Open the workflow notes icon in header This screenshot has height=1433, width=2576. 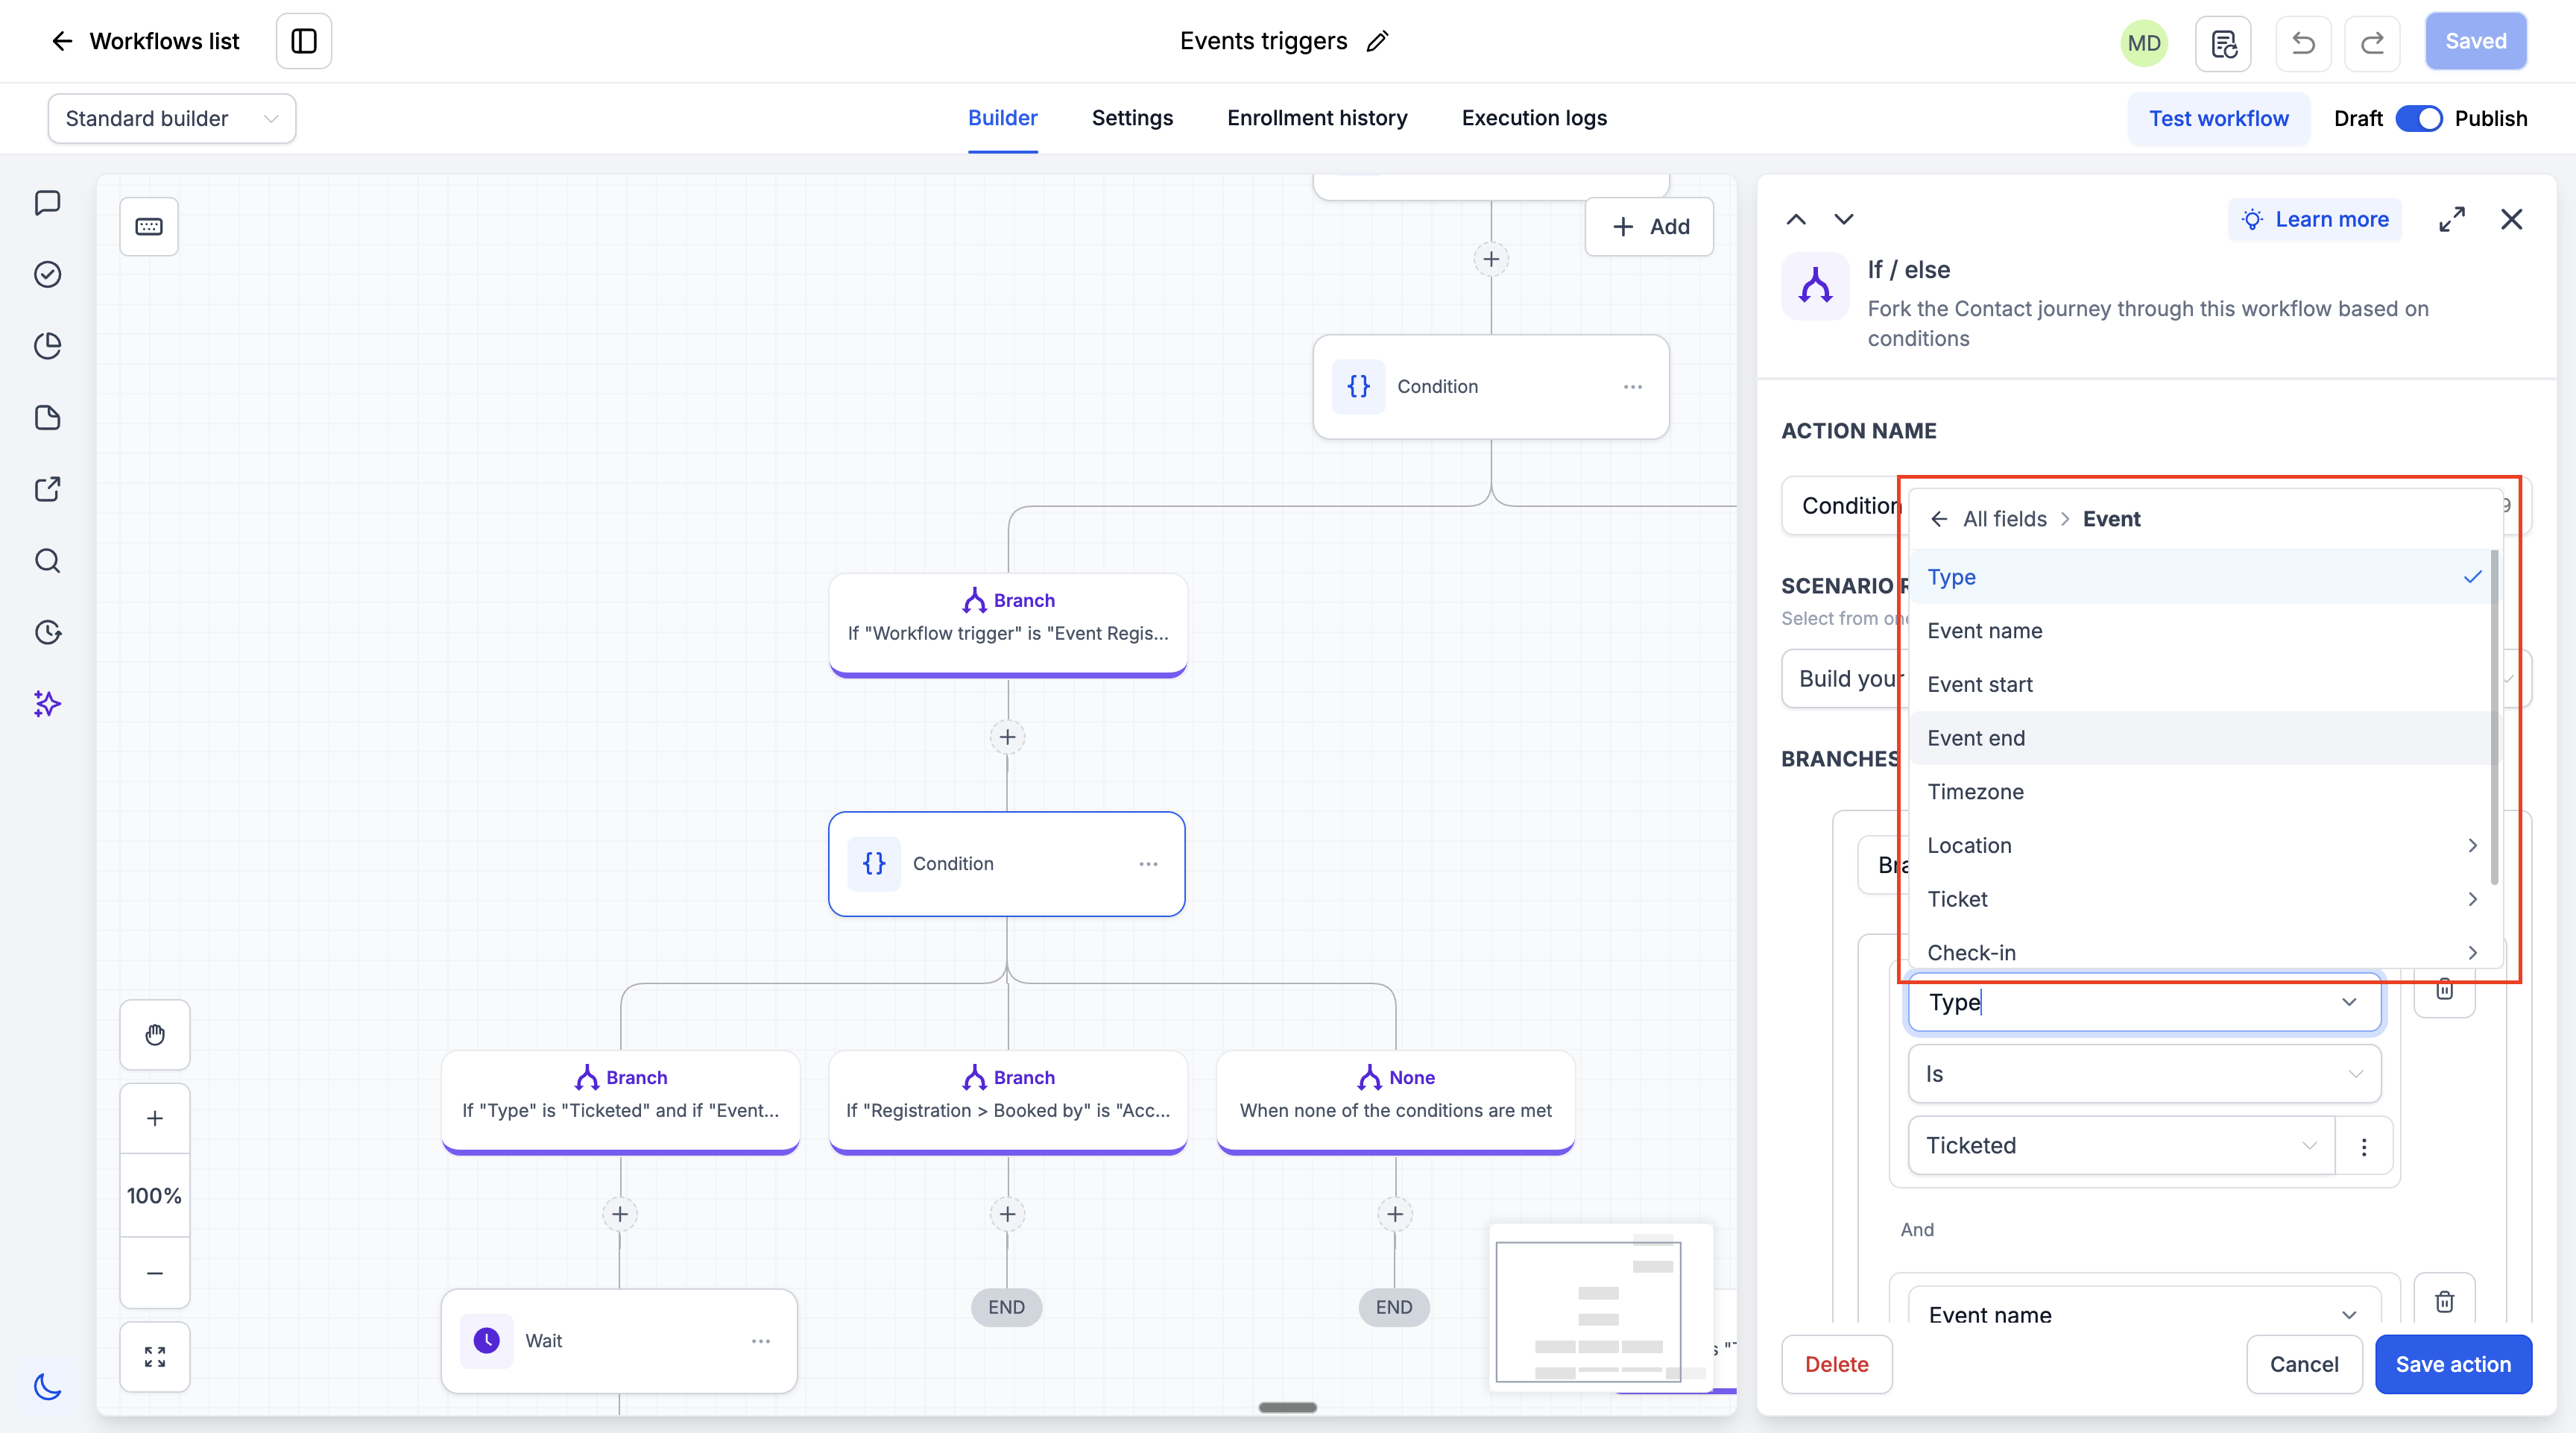2223,43
